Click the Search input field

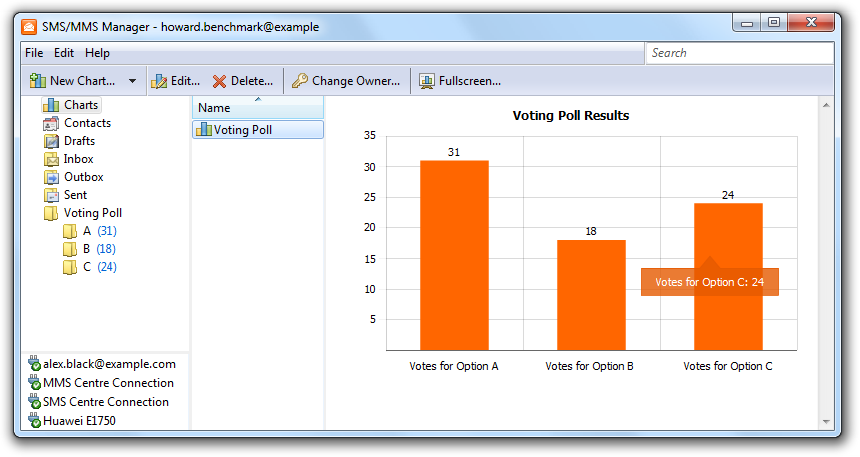(x=738, y=53)
